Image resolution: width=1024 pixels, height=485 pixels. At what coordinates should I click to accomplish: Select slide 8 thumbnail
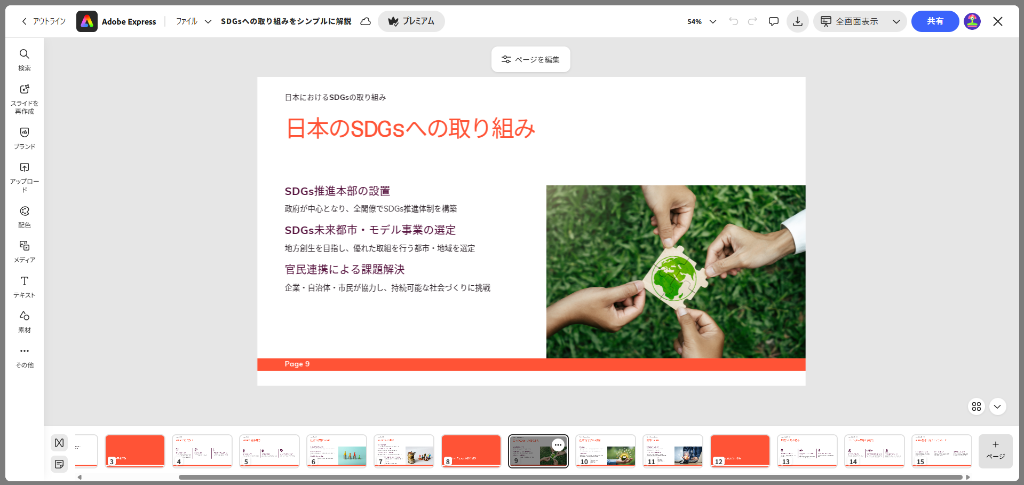(472, 451)
